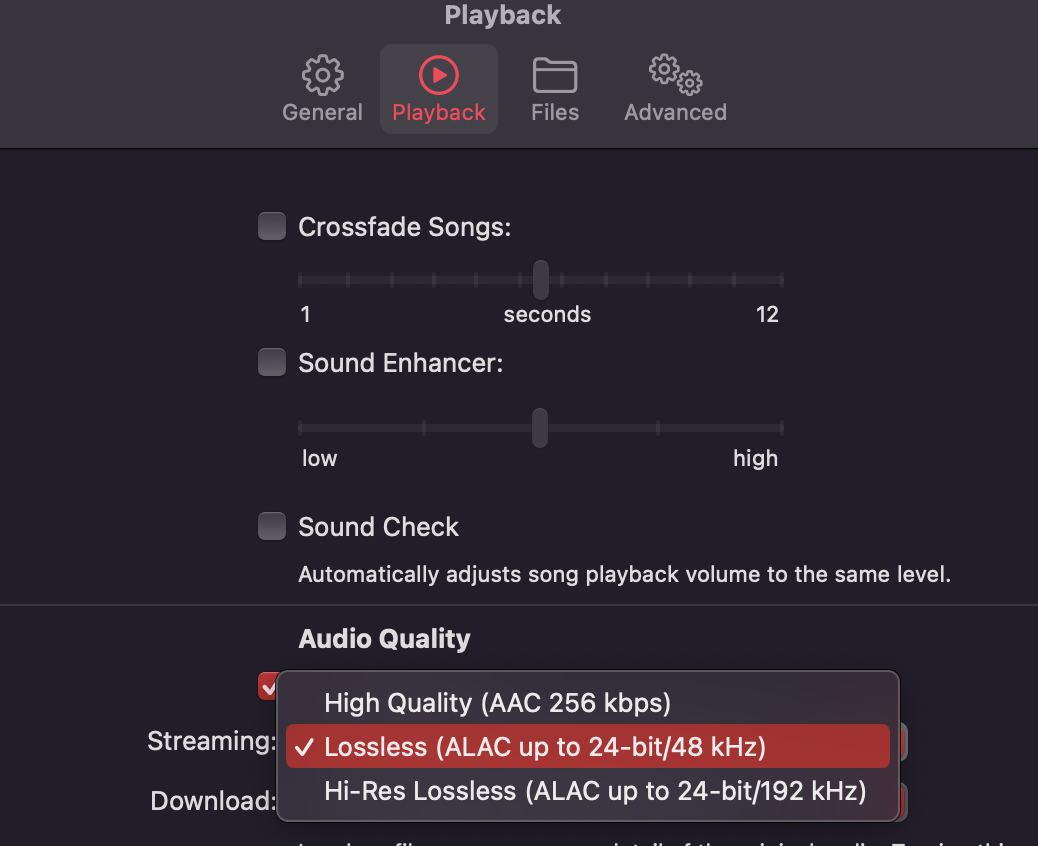Viewport: 1038px width, 846px height.
Task: Set Sound Enhancer slider to the high end
Action: 782,428
